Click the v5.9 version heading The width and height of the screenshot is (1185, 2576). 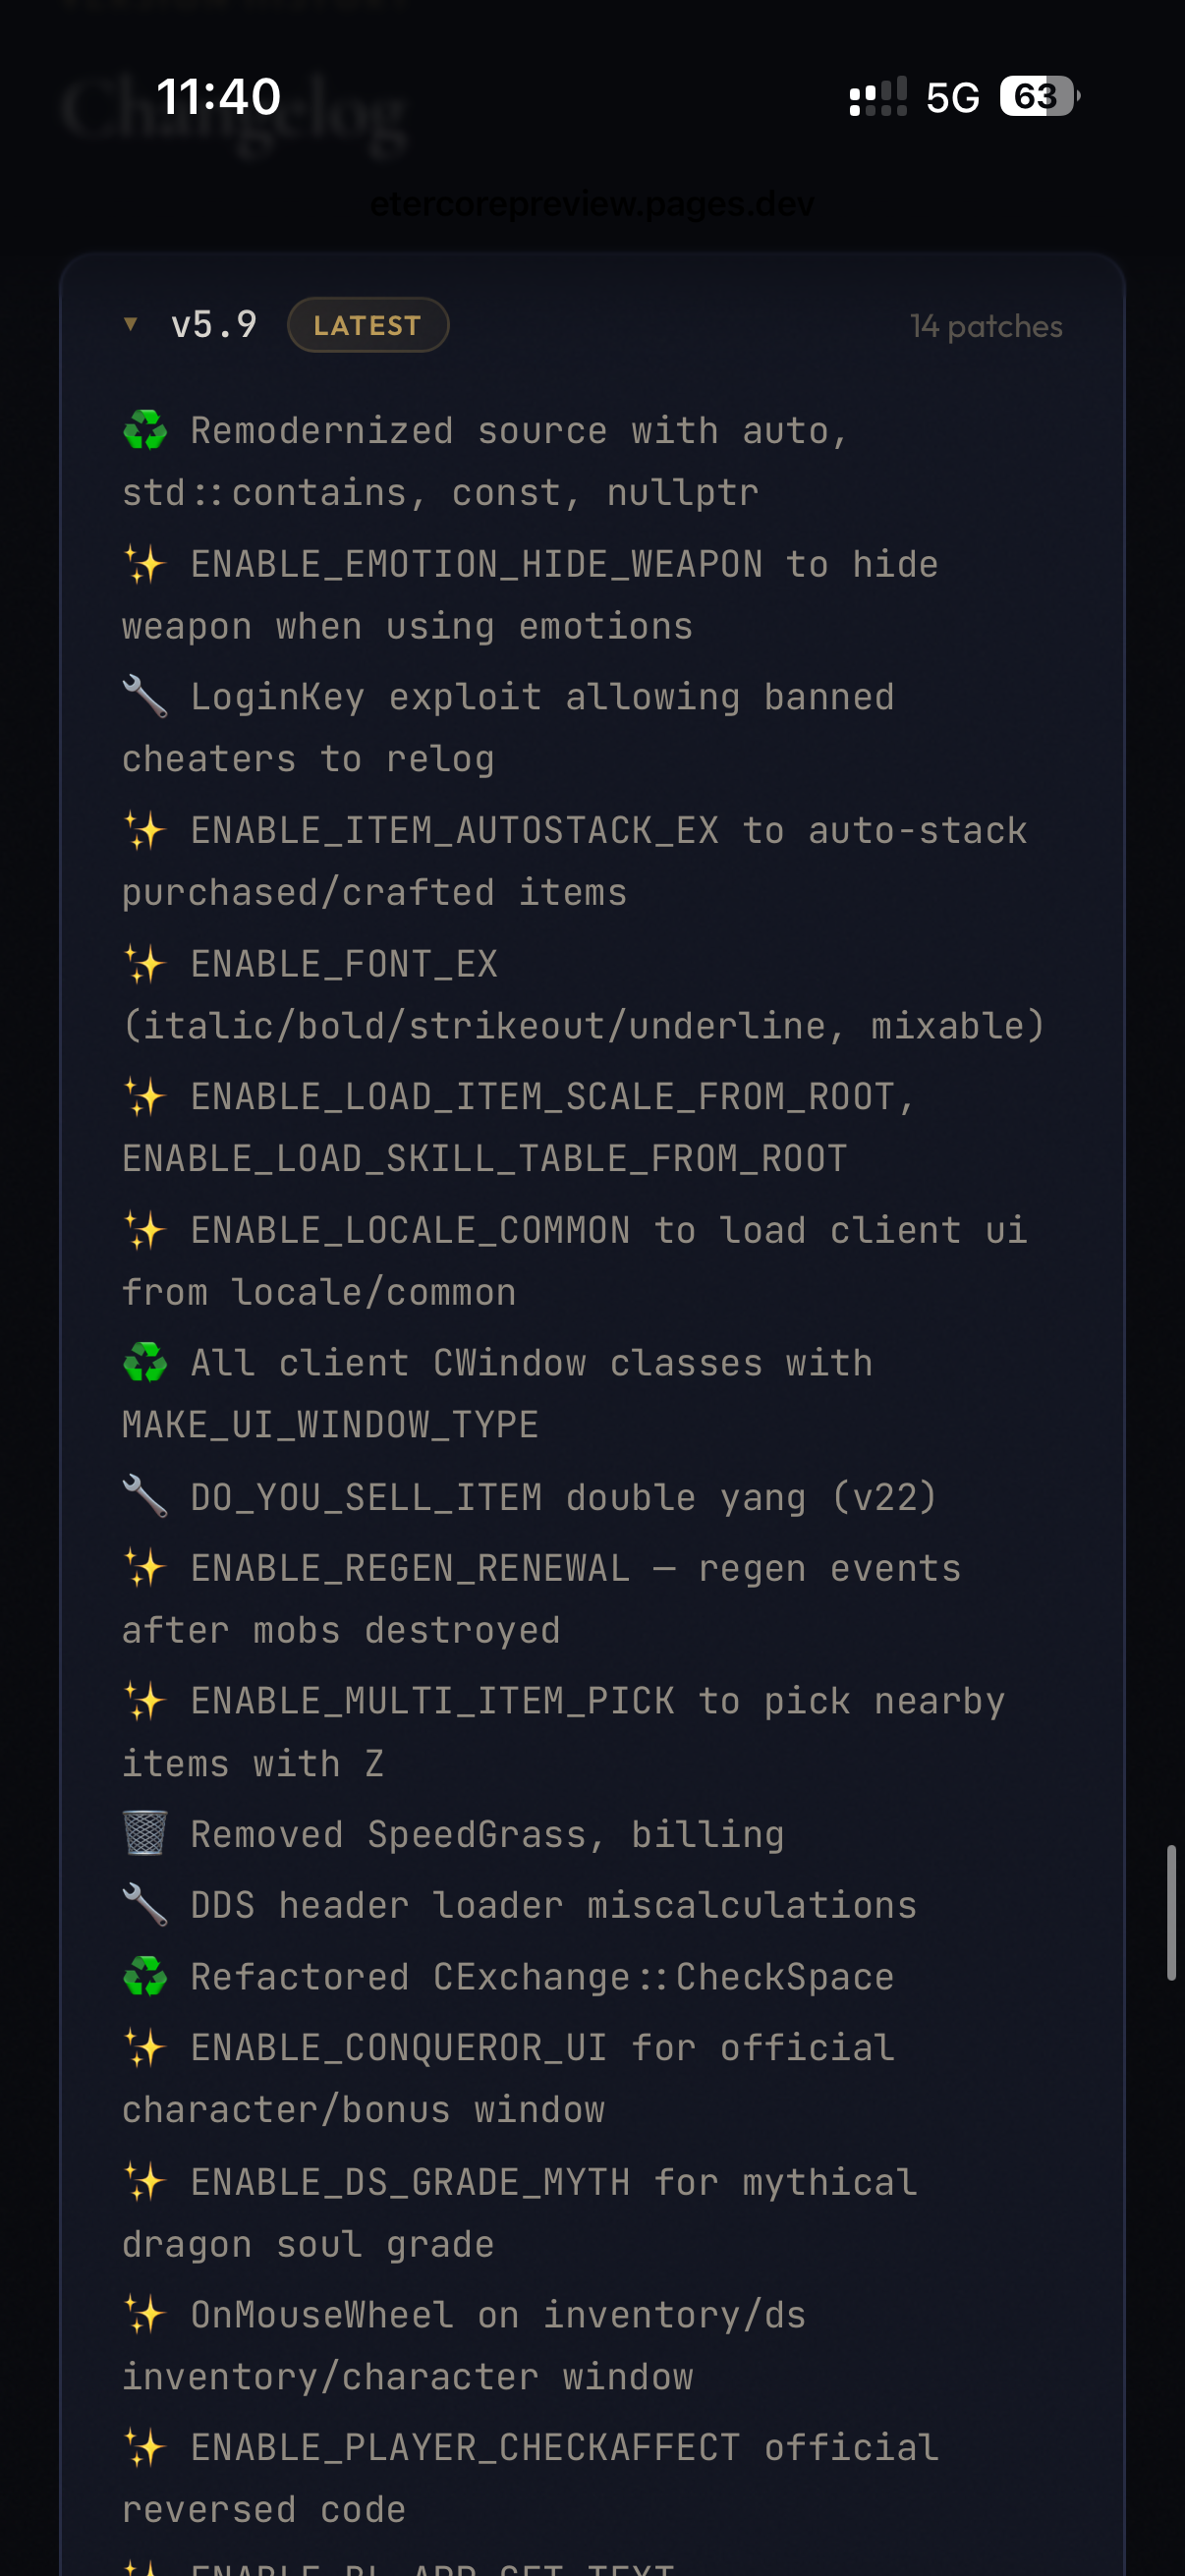214,324
